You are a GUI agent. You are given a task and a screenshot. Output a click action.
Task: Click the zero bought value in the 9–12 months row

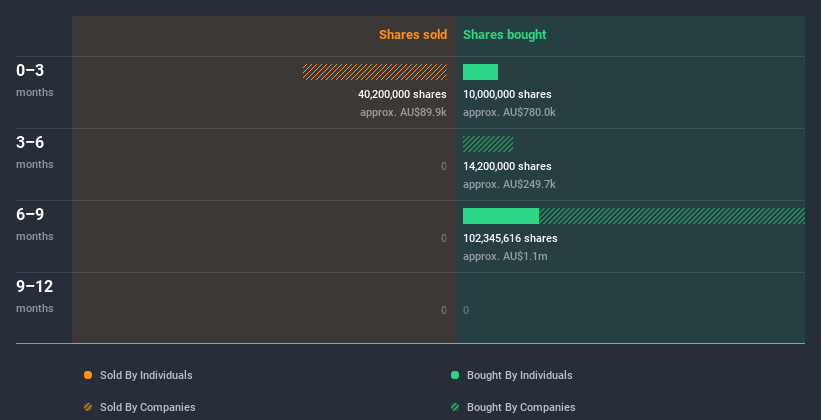pos(466,310)
